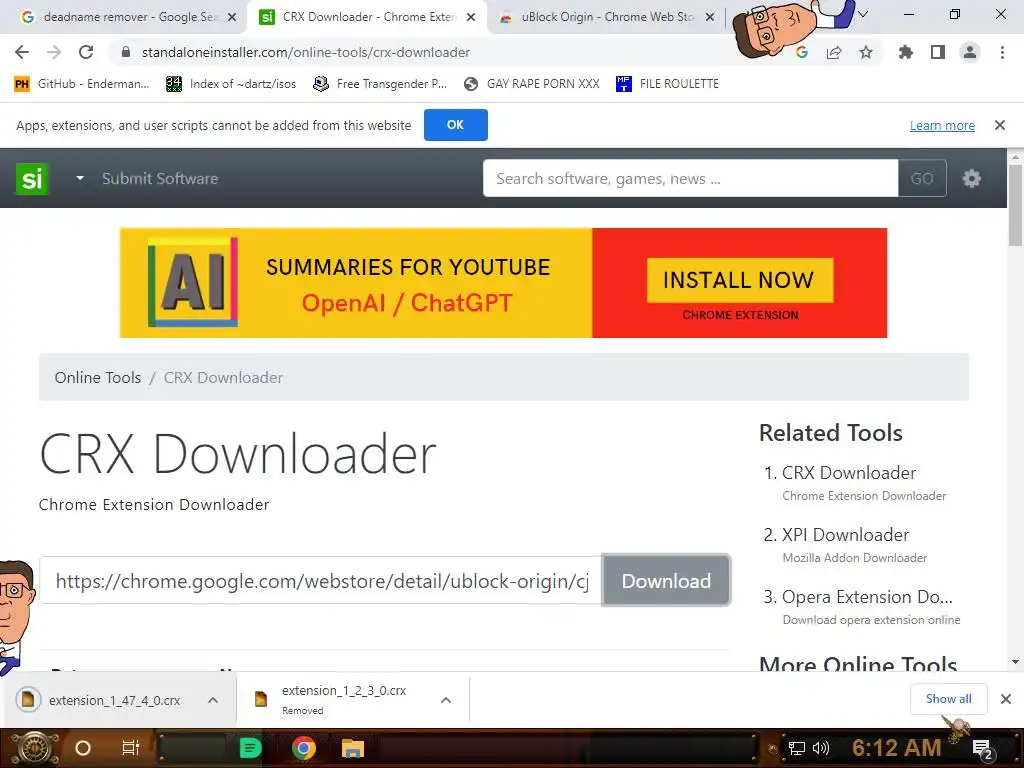Open CRX Downloader in Related Tools
Screen dimensions: 1024x768
848,473
